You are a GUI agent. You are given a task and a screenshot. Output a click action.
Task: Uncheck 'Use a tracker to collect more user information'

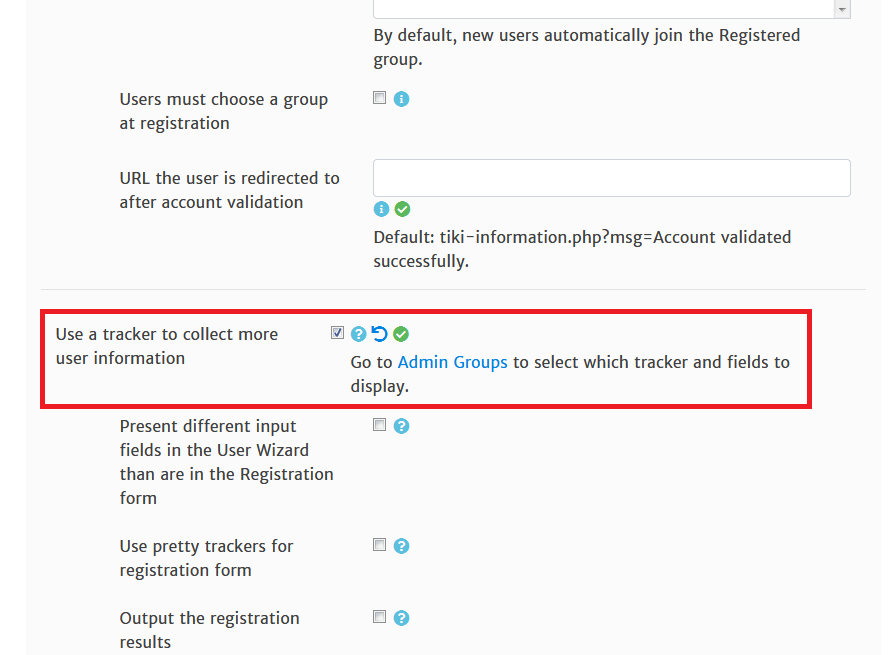[x=337, y=333]
